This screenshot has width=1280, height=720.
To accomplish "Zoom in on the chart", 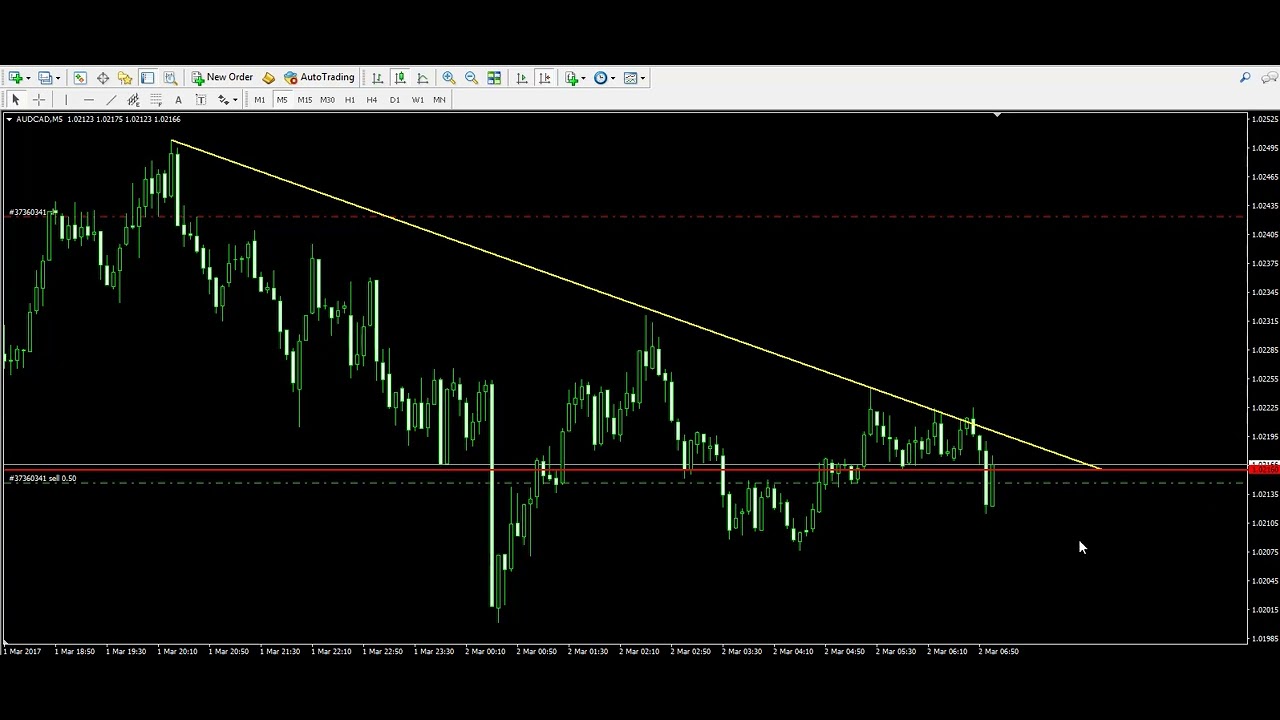I will [x=449, y=77].
